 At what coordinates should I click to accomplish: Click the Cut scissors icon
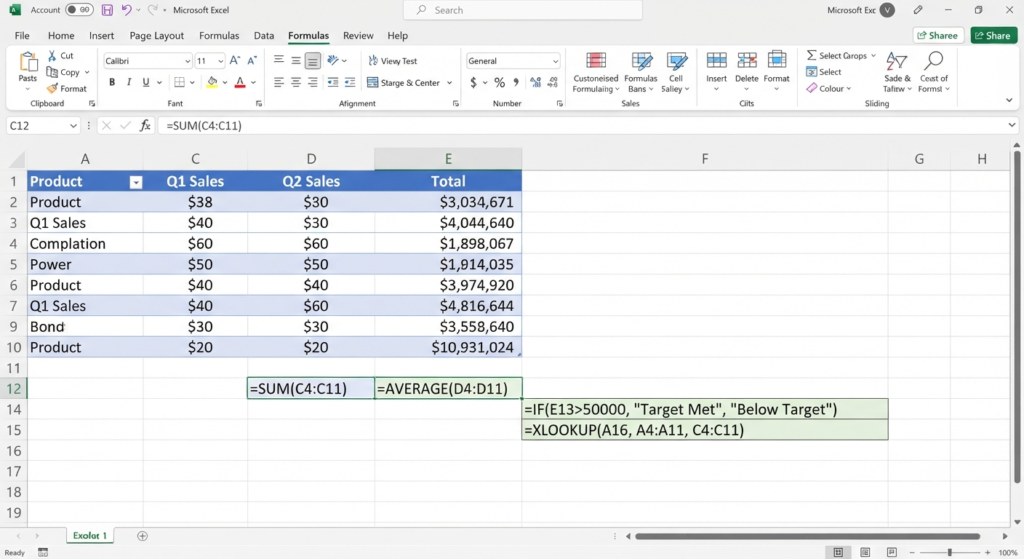[x=52, y=56]
